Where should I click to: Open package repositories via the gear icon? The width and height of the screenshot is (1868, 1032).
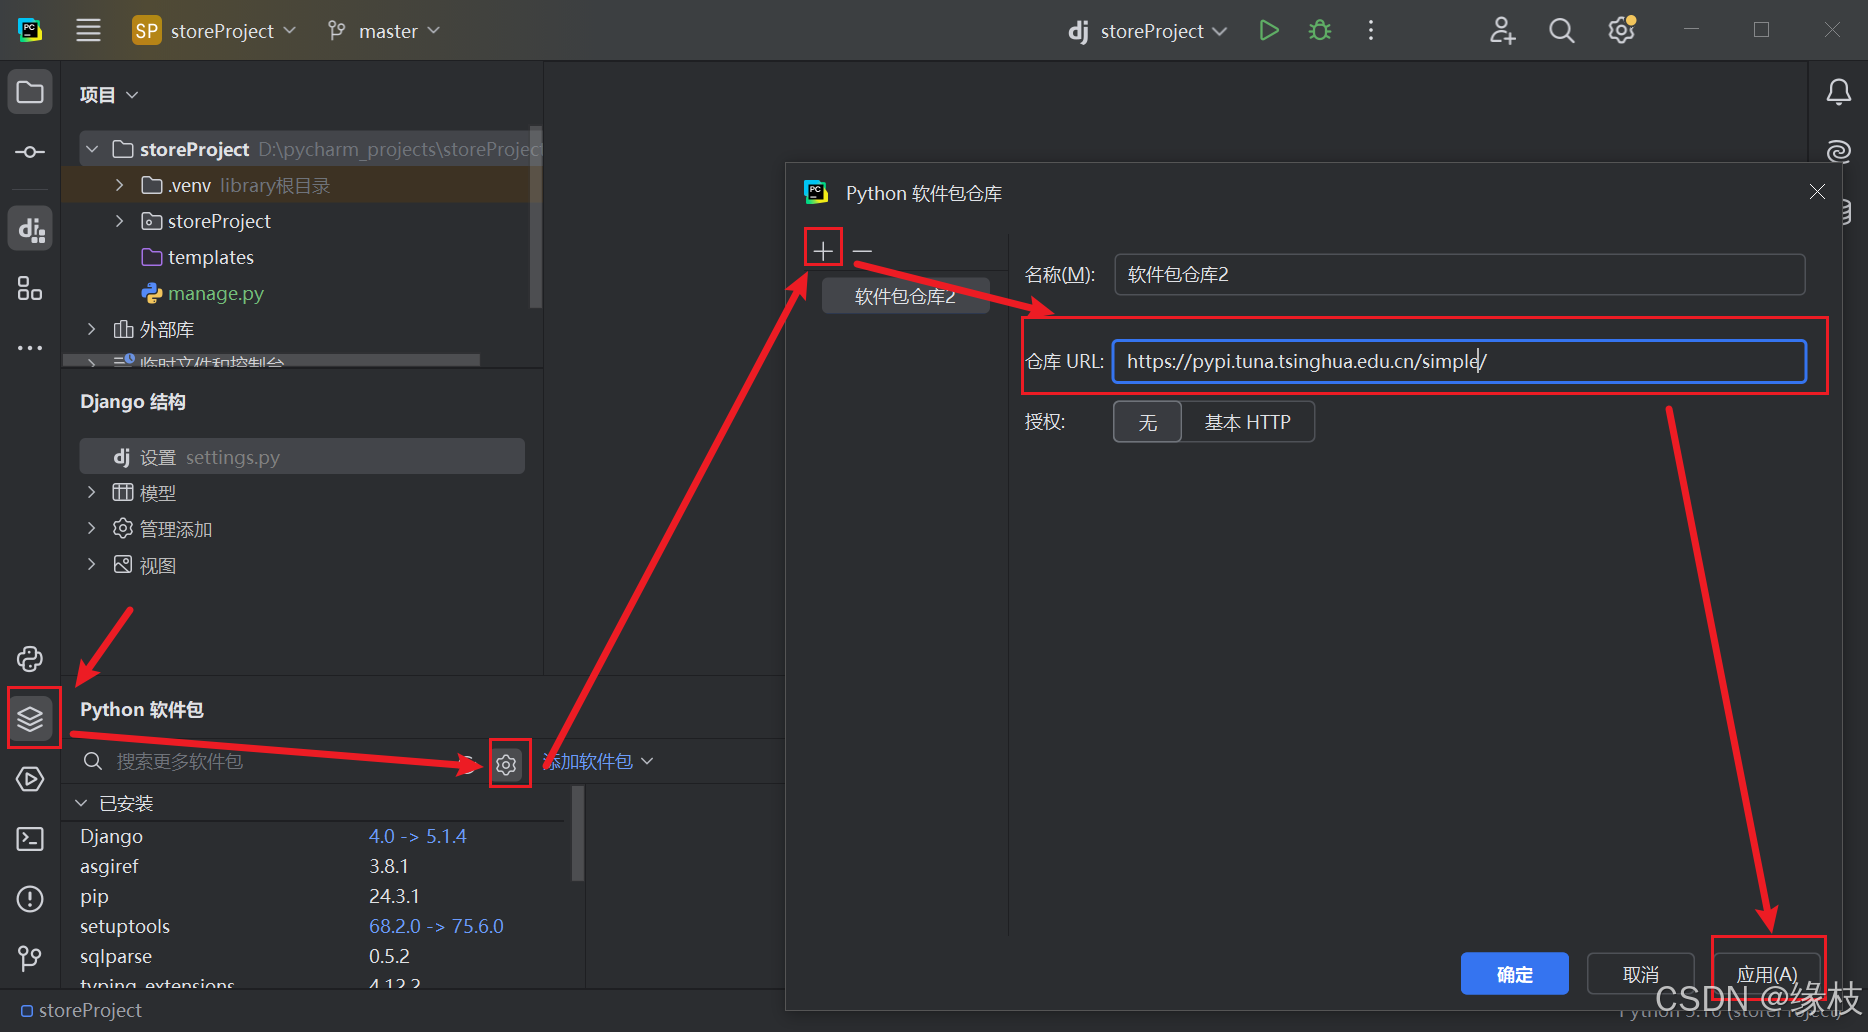(507, 763)
